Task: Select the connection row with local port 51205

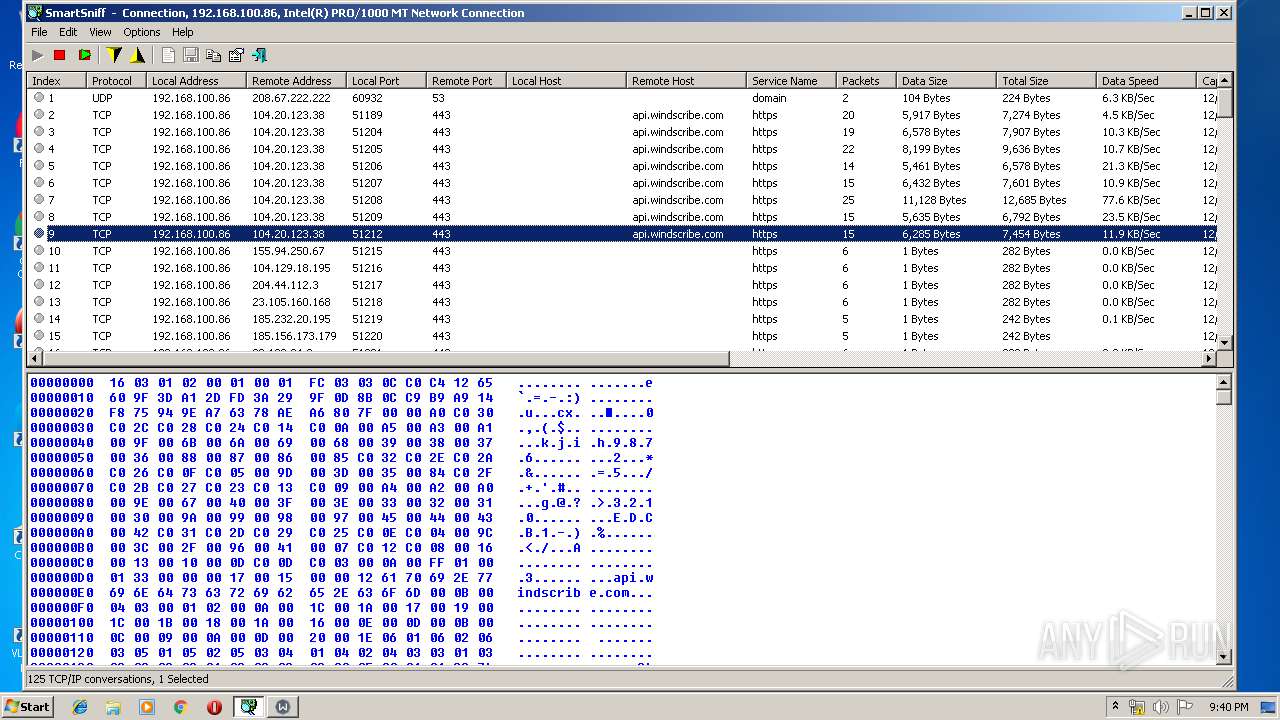Action: tap(623, 149)
